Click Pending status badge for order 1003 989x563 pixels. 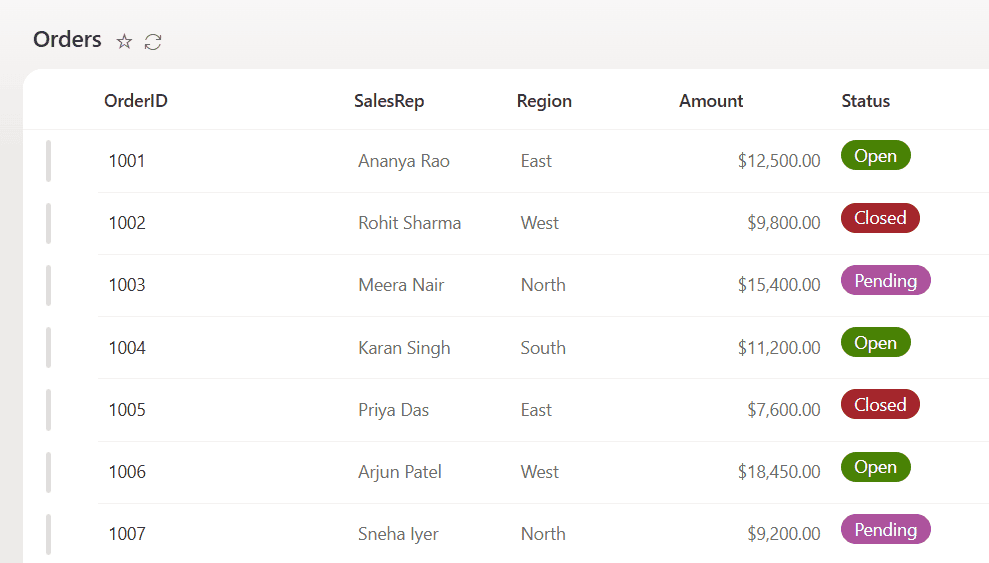coord(886,280)
